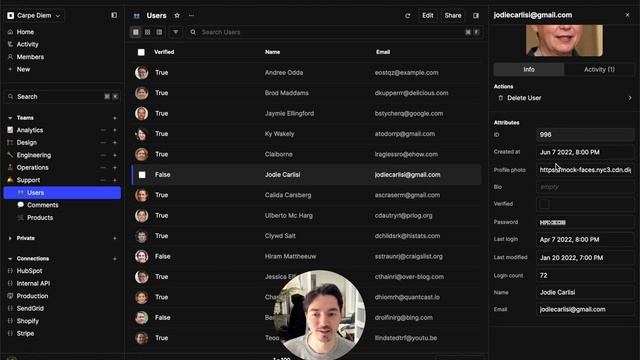
Task: Expand the Private section
Action: click(x=10, y=238)
